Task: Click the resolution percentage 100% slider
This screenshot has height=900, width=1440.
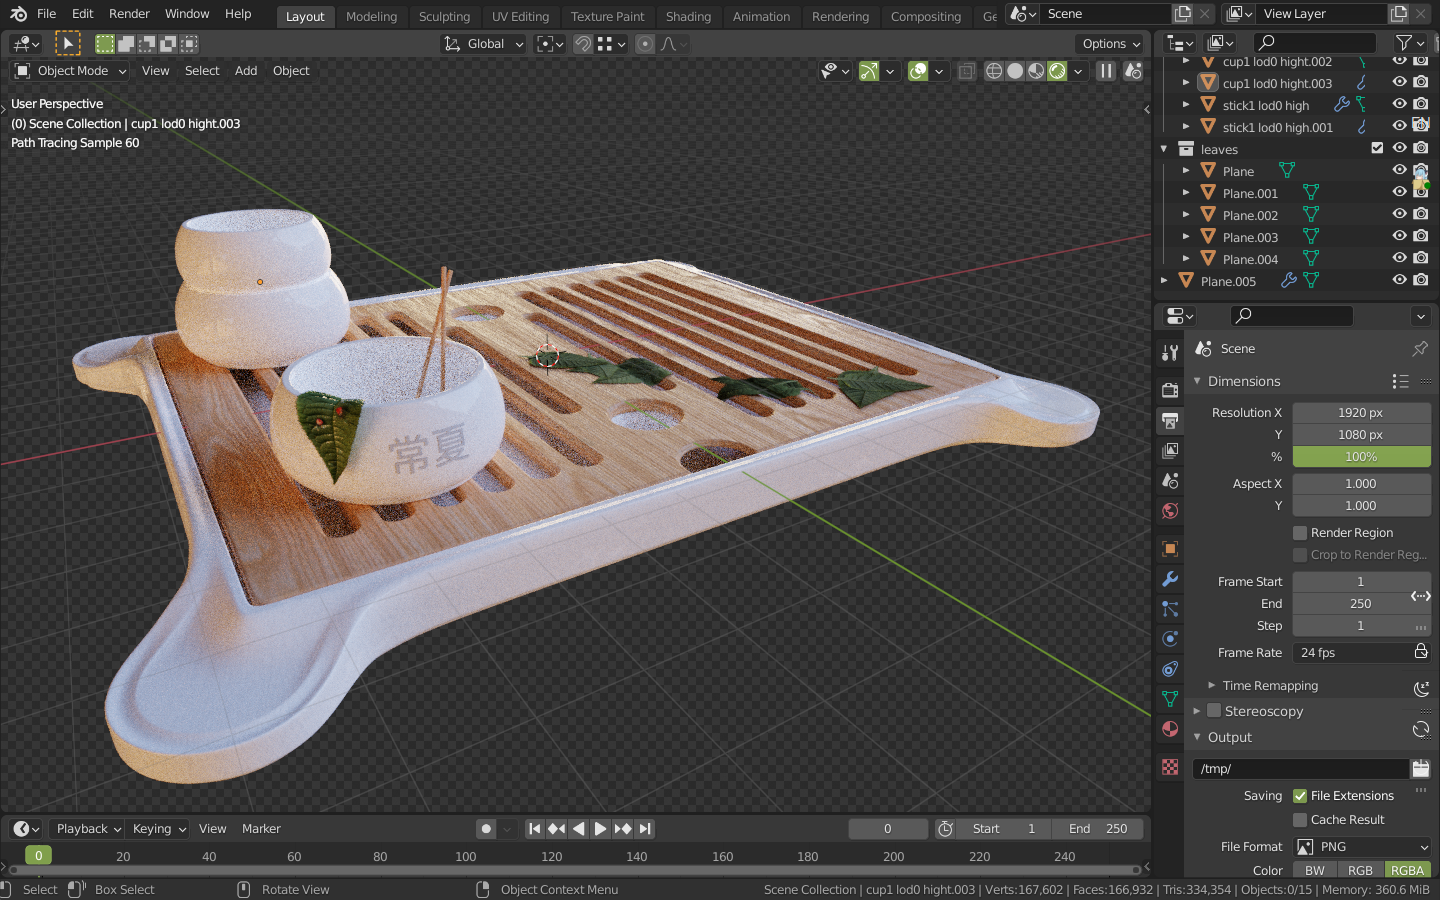Action: pyautogui.click(x=1360, y=457)
